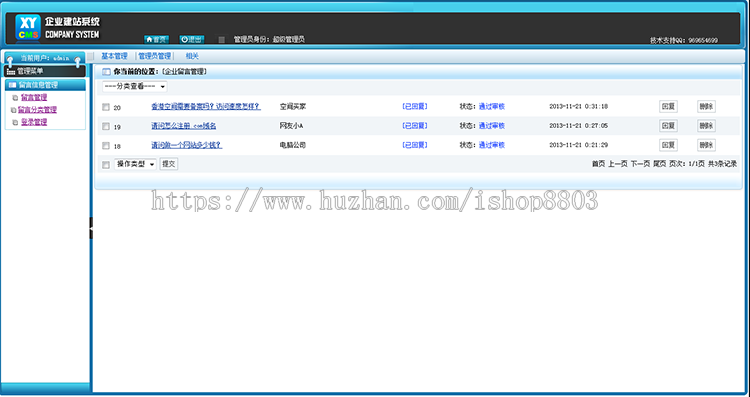Click 通过审核 for message 19
This screenshot has width=750, height=397.
(492, 126)
